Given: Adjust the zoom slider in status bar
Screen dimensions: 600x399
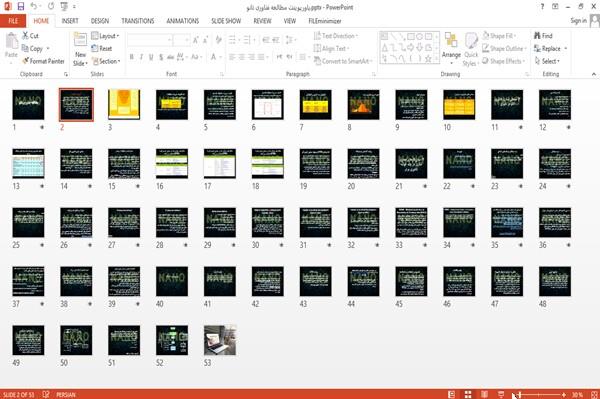Looking at the screenshot, I should click(539, 394).
